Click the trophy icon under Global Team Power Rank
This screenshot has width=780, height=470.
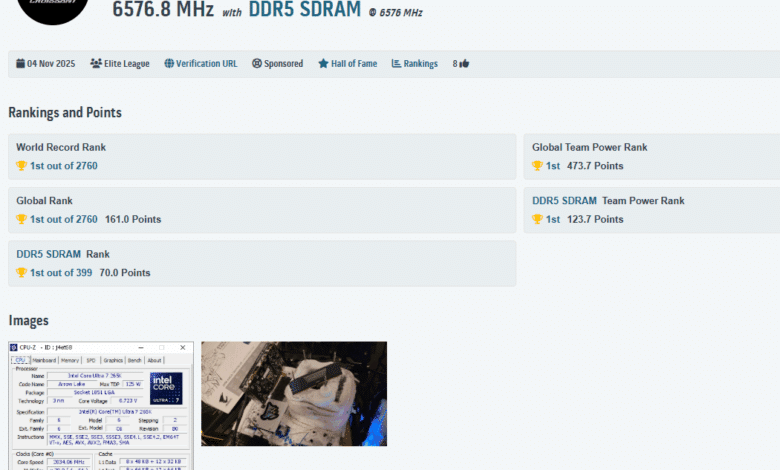(x=537, y=166)
